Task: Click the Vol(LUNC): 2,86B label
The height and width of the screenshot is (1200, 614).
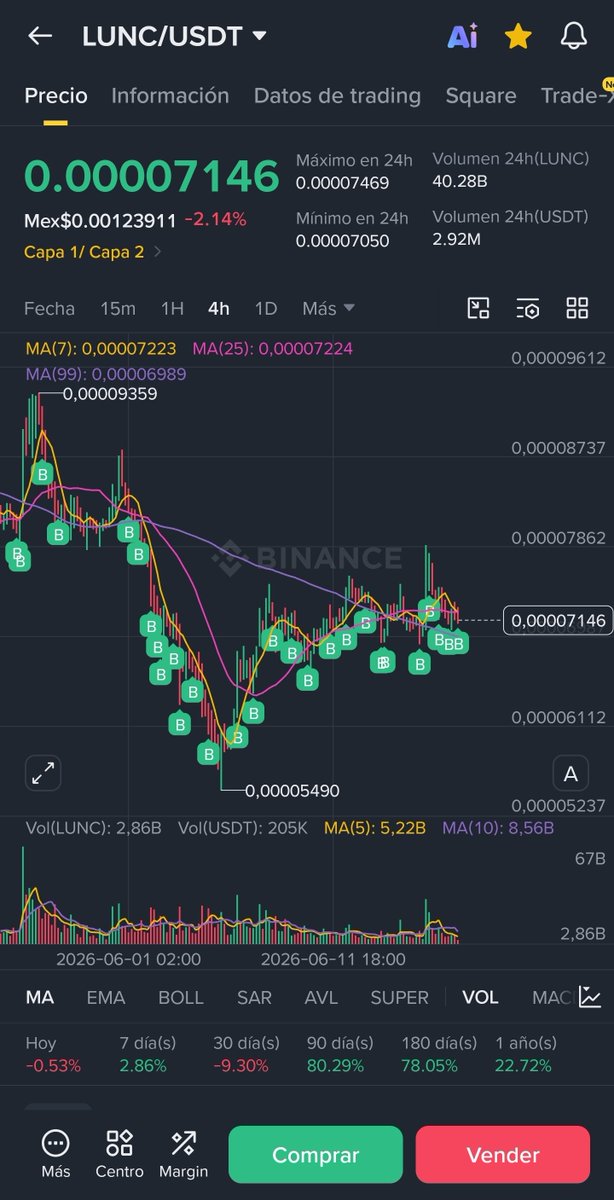Action: (x=92, y=828)
